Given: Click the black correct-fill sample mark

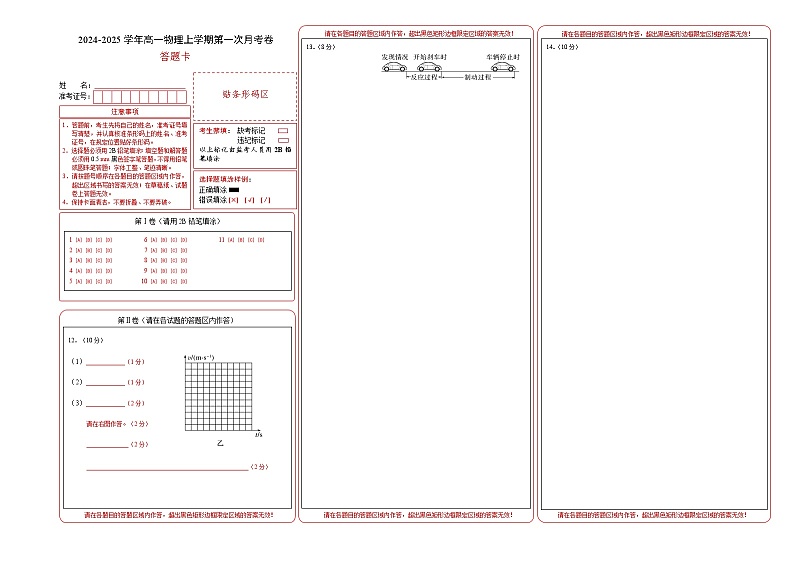Looking at the screenshot, I should tap(234, 189).
